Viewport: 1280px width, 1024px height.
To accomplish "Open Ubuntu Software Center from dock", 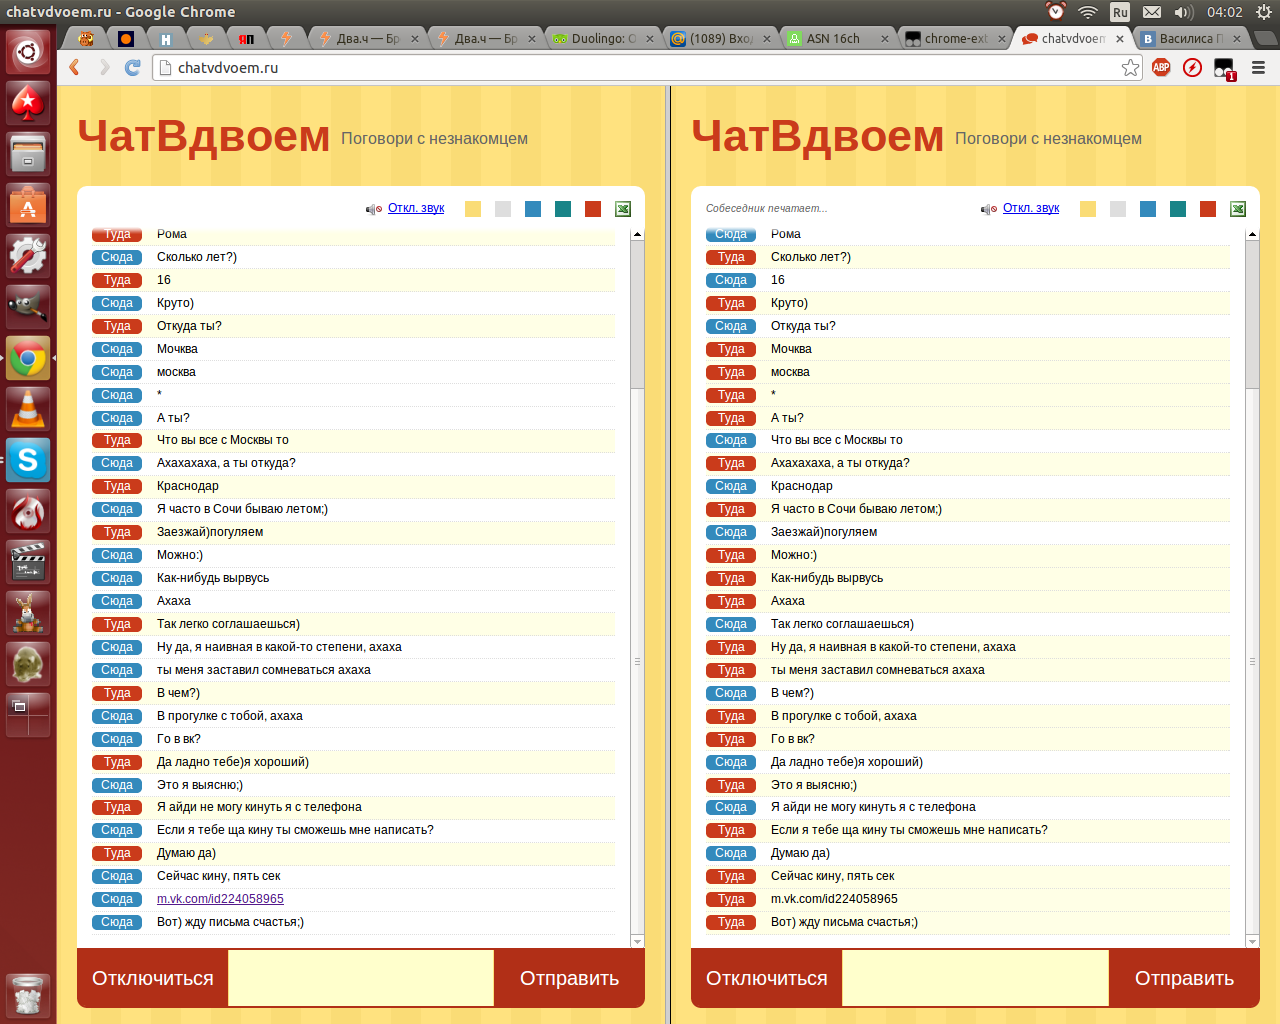I will pos(28,205).
